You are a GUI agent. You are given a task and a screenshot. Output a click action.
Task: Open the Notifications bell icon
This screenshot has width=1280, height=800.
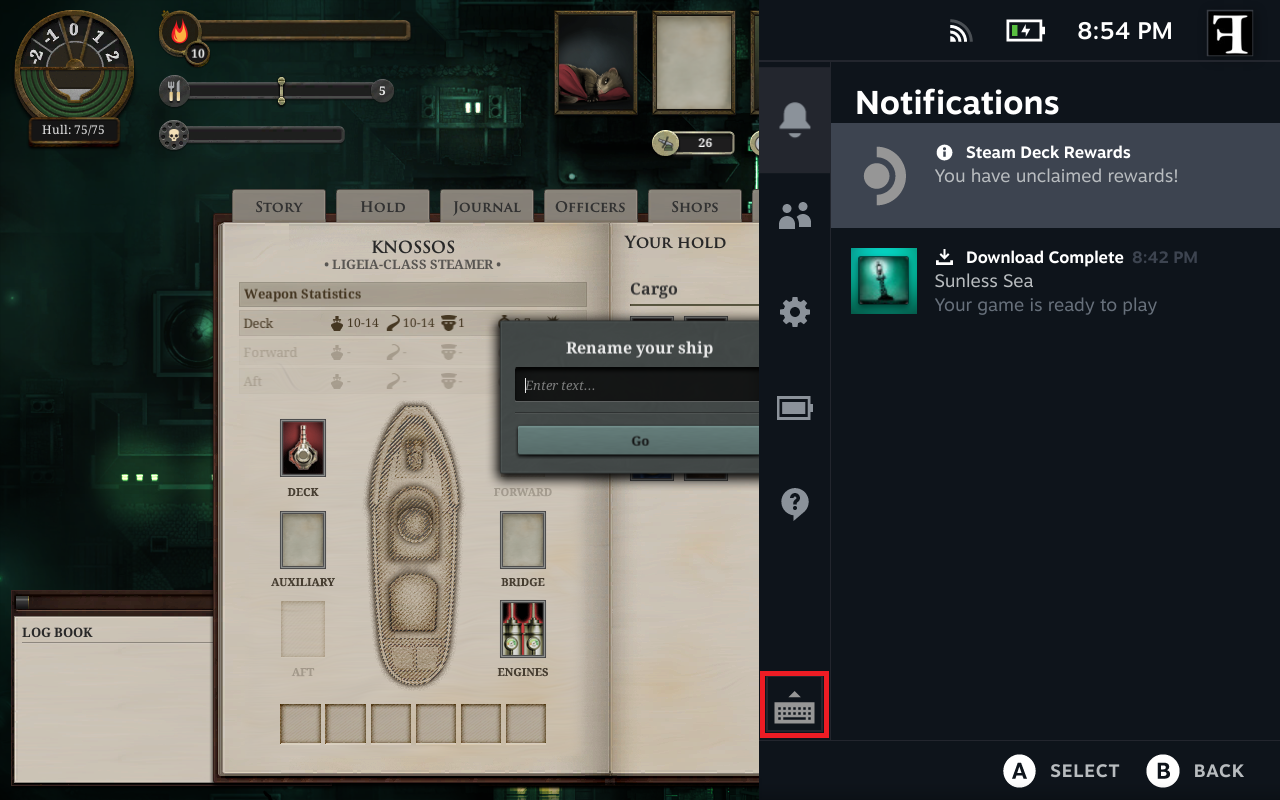point(795,119)
